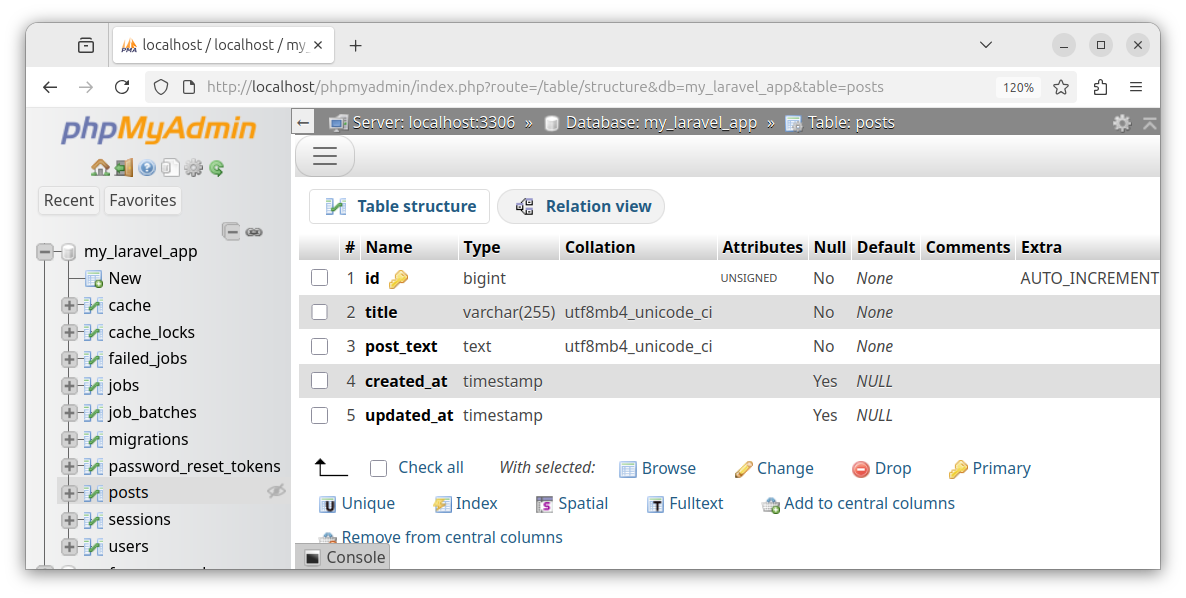Click the primary key icon beside id
The width and height of the screenshot is (1186, 598).
(x=398, y=279)
